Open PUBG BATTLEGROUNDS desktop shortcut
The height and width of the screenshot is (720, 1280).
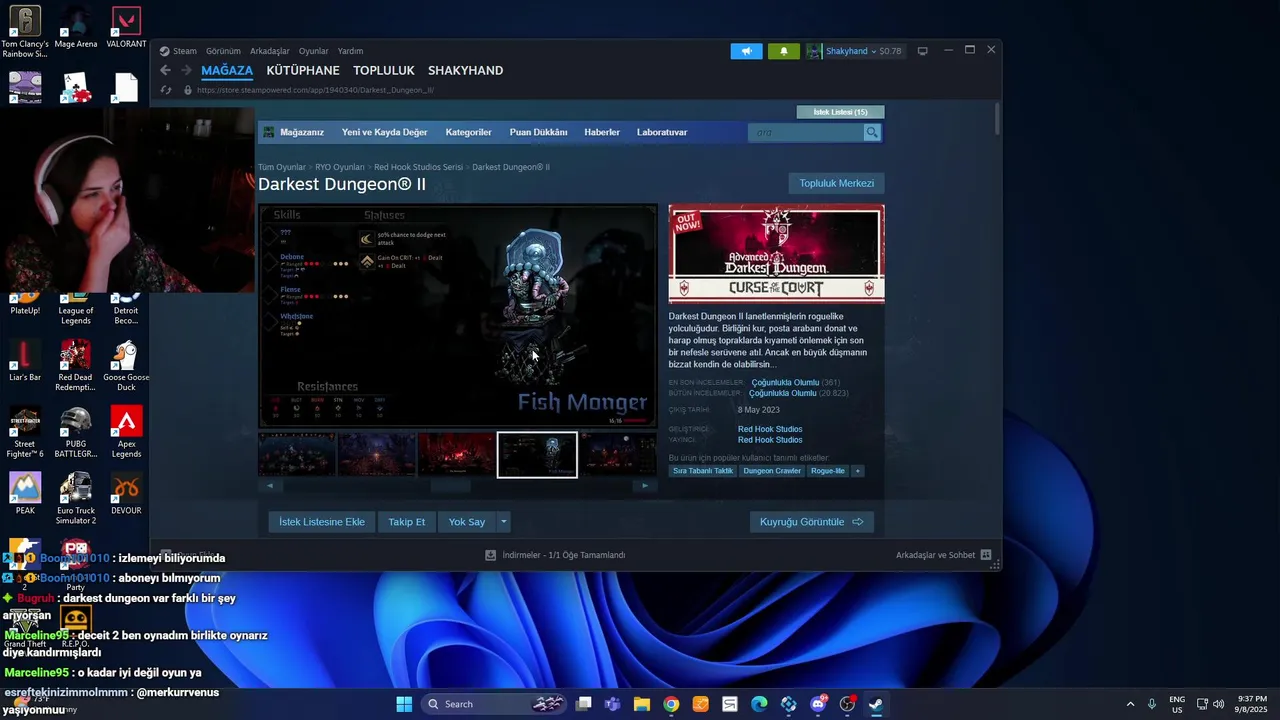coord(76,432)
